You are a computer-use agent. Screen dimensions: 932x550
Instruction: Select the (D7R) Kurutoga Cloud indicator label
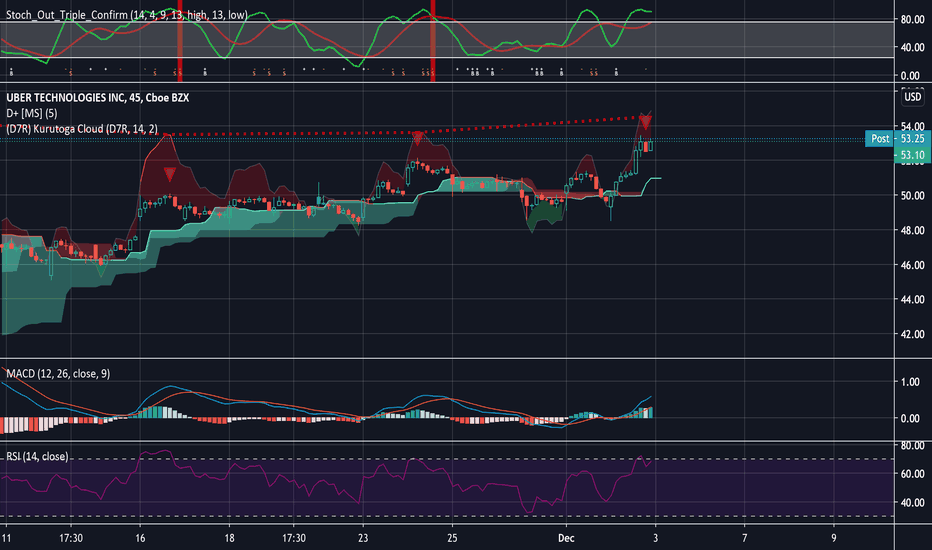click(82, 128)
